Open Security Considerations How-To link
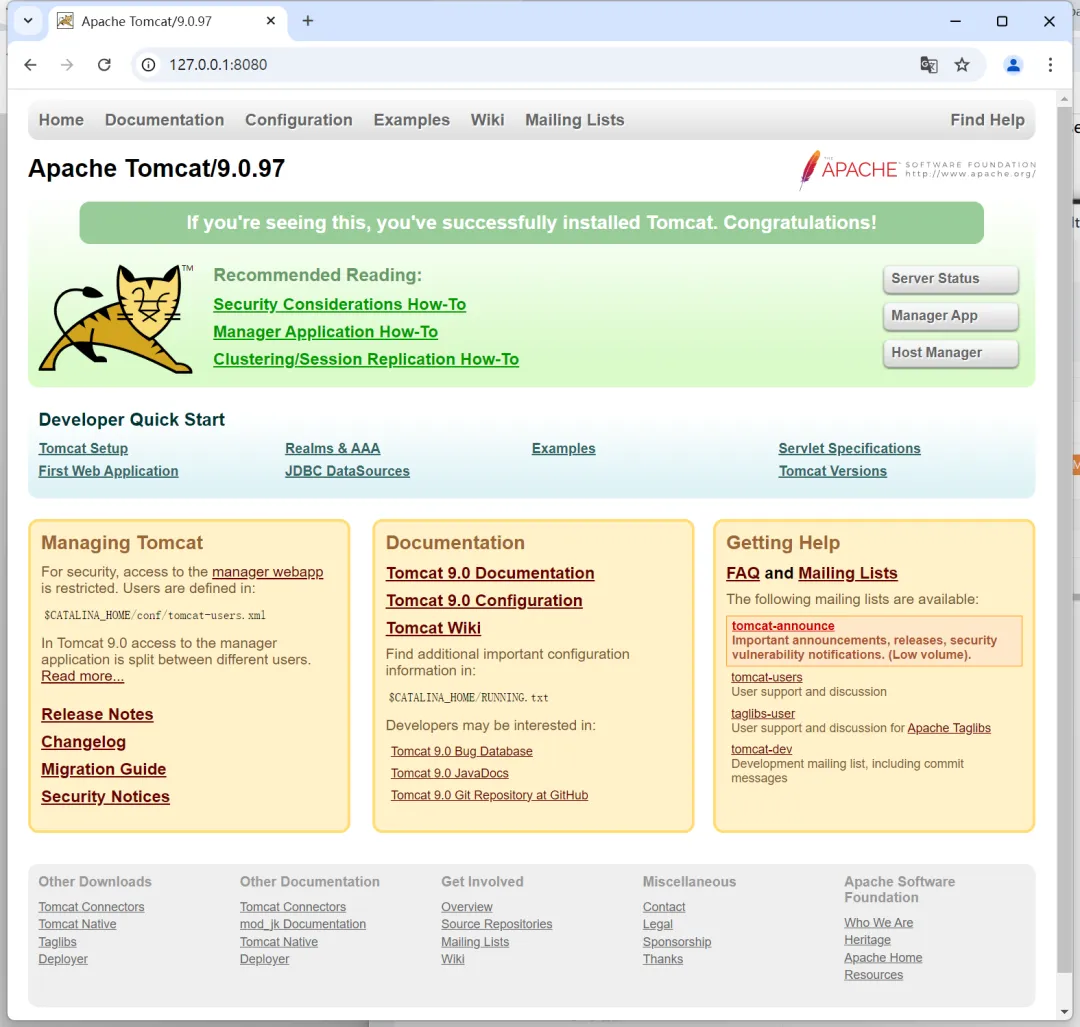1080x1027 pixels. click(340, 304)
